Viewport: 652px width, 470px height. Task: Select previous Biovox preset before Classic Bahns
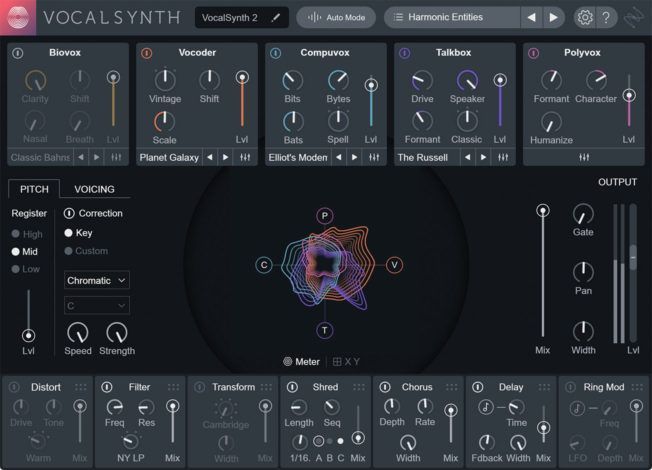point(81,157)
